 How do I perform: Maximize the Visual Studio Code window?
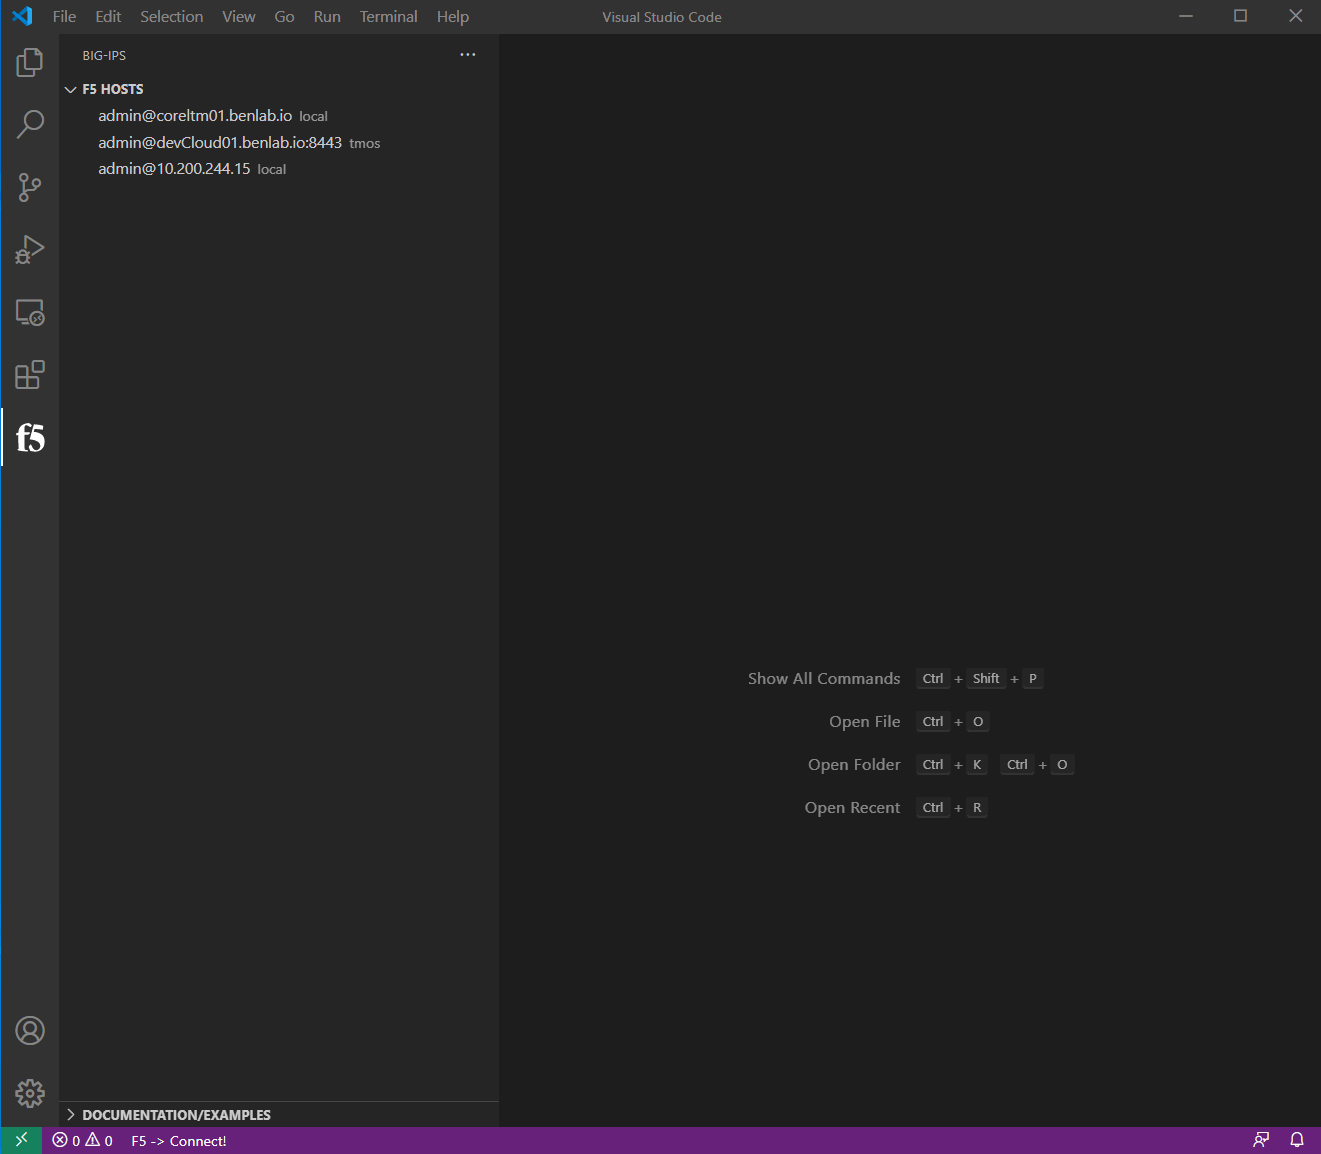click(1240, 16)
